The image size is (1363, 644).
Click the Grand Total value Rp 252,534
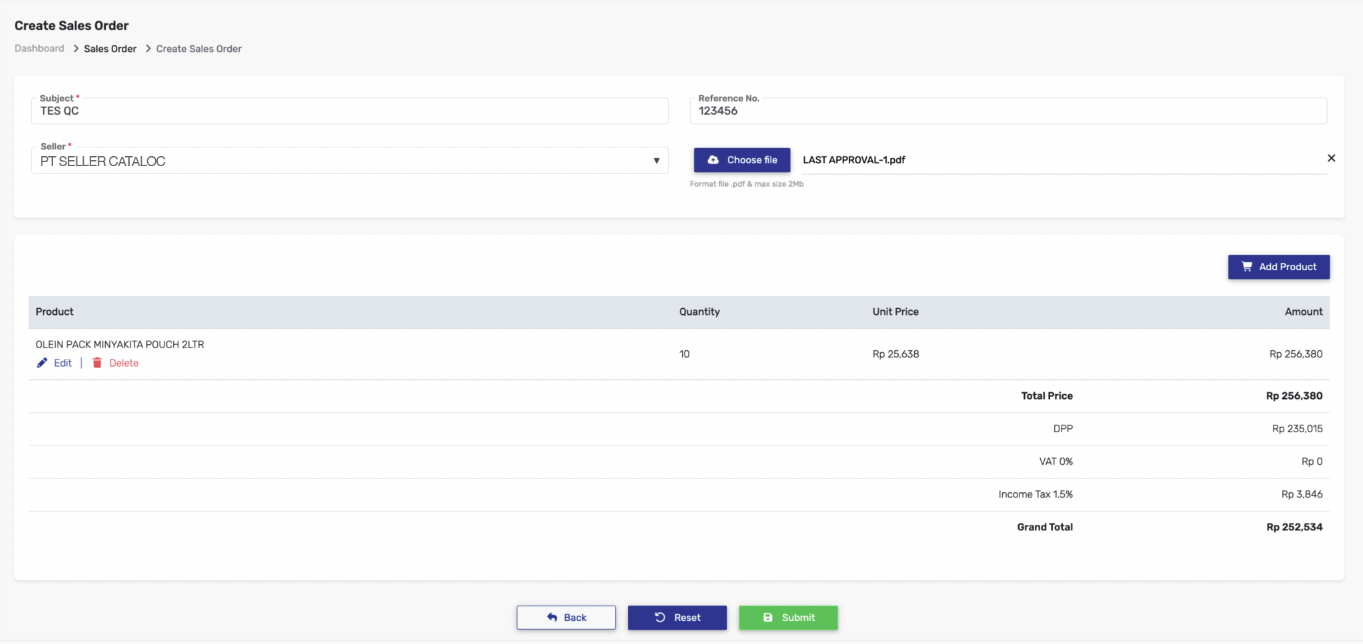click(1294, 527)
